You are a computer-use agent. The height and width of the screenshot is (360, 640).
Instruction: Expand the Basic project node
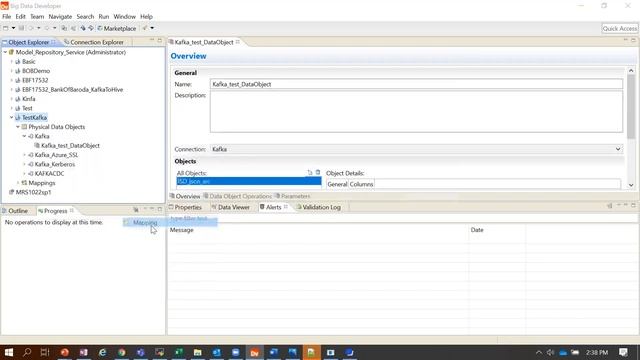pos(12,62)
